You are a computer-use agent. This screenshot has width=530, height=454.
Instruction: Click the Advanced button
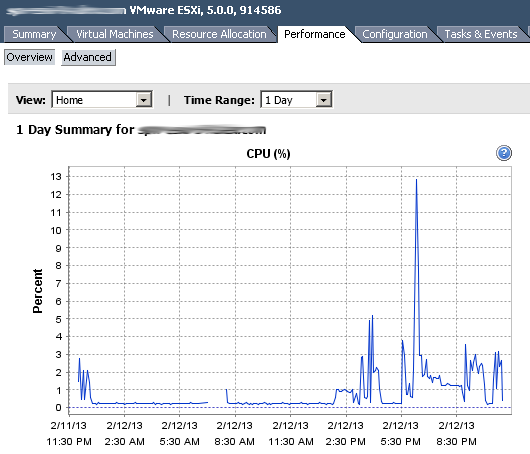pos(88,57)
